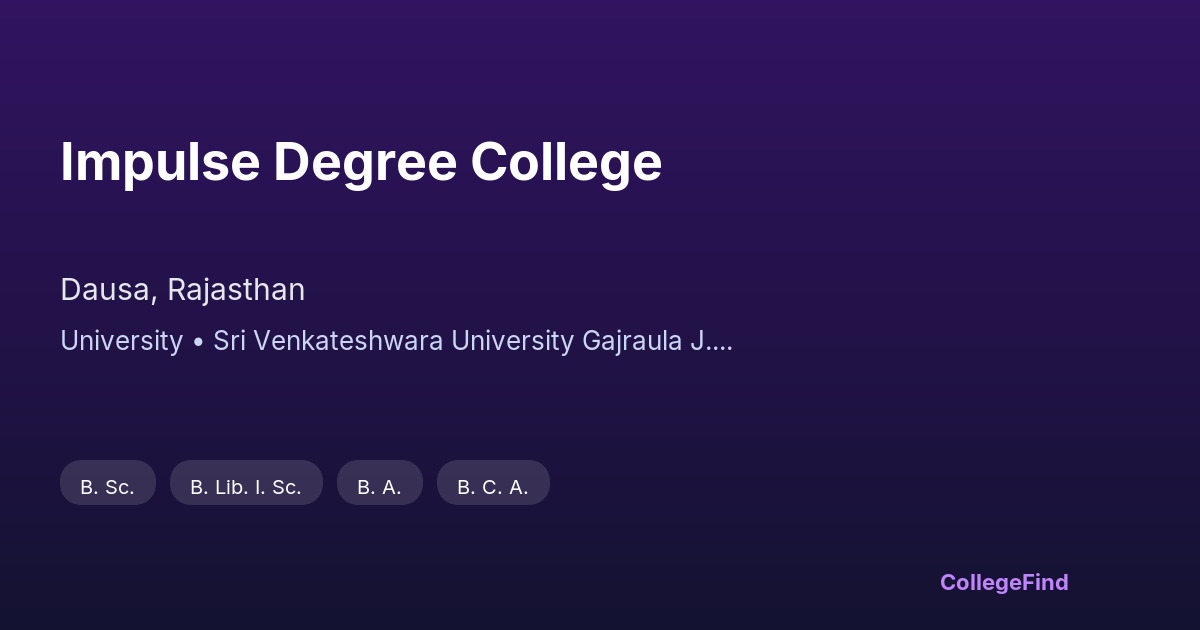Click the Dausa, Rajasthan location text

tap(182, 290)
